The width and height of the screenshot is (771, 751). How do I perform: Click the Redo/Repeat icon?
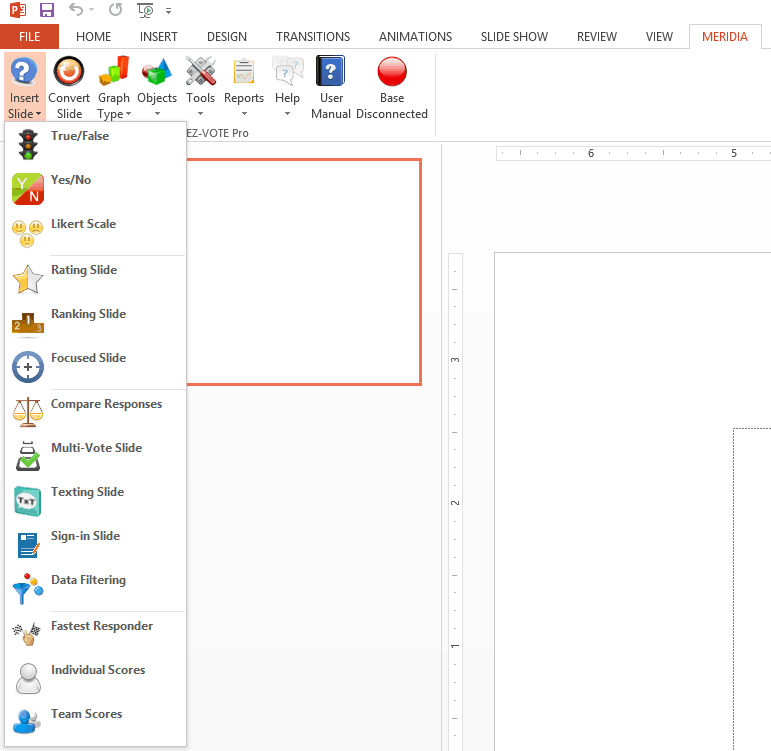116,9
